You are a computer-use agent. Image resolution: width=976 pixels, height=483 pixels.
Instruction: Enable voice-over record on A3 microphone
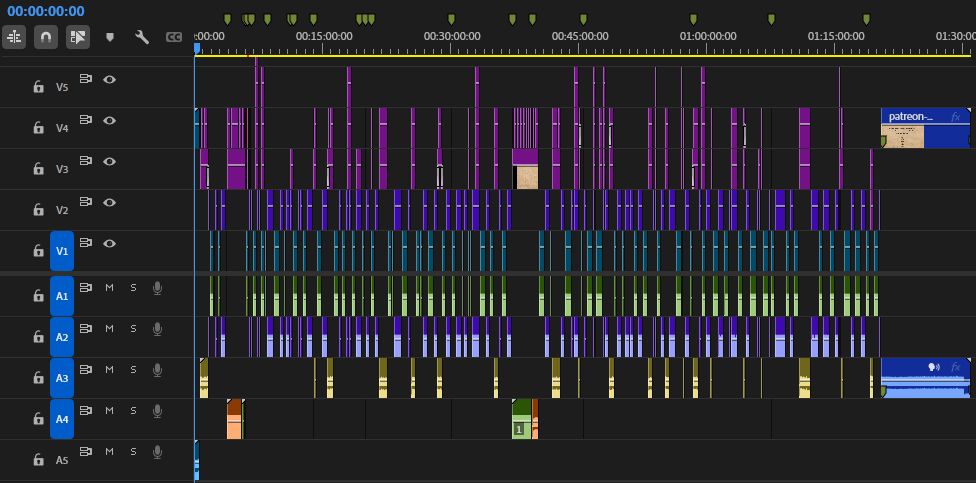pyautogui.click(x=157, y=370)
